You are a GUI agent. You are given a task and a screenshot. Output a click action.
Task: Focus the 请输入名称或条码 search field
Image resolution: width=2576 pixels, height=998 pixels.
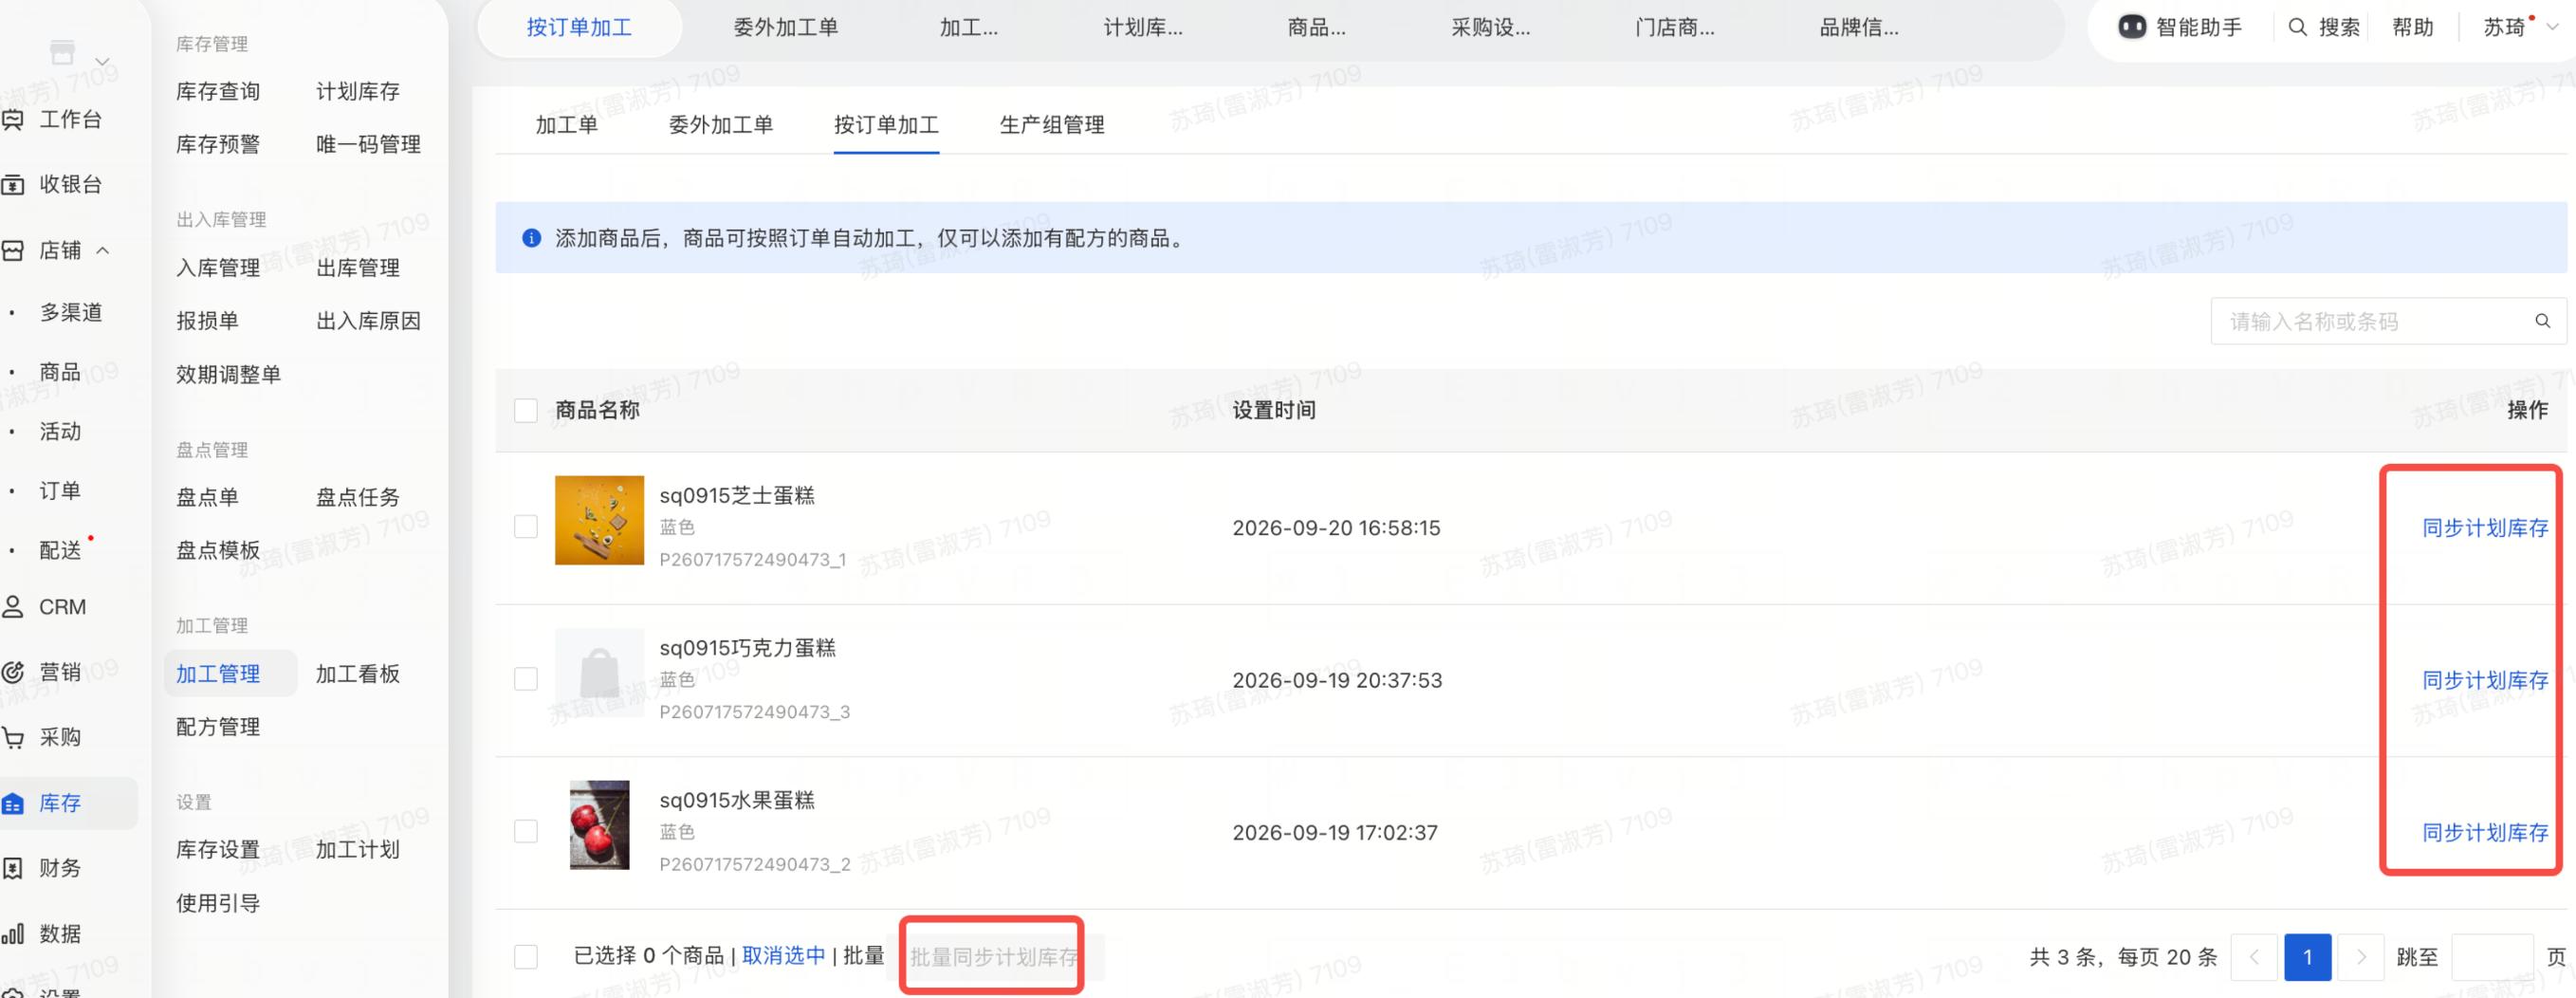pos(2388,321)
